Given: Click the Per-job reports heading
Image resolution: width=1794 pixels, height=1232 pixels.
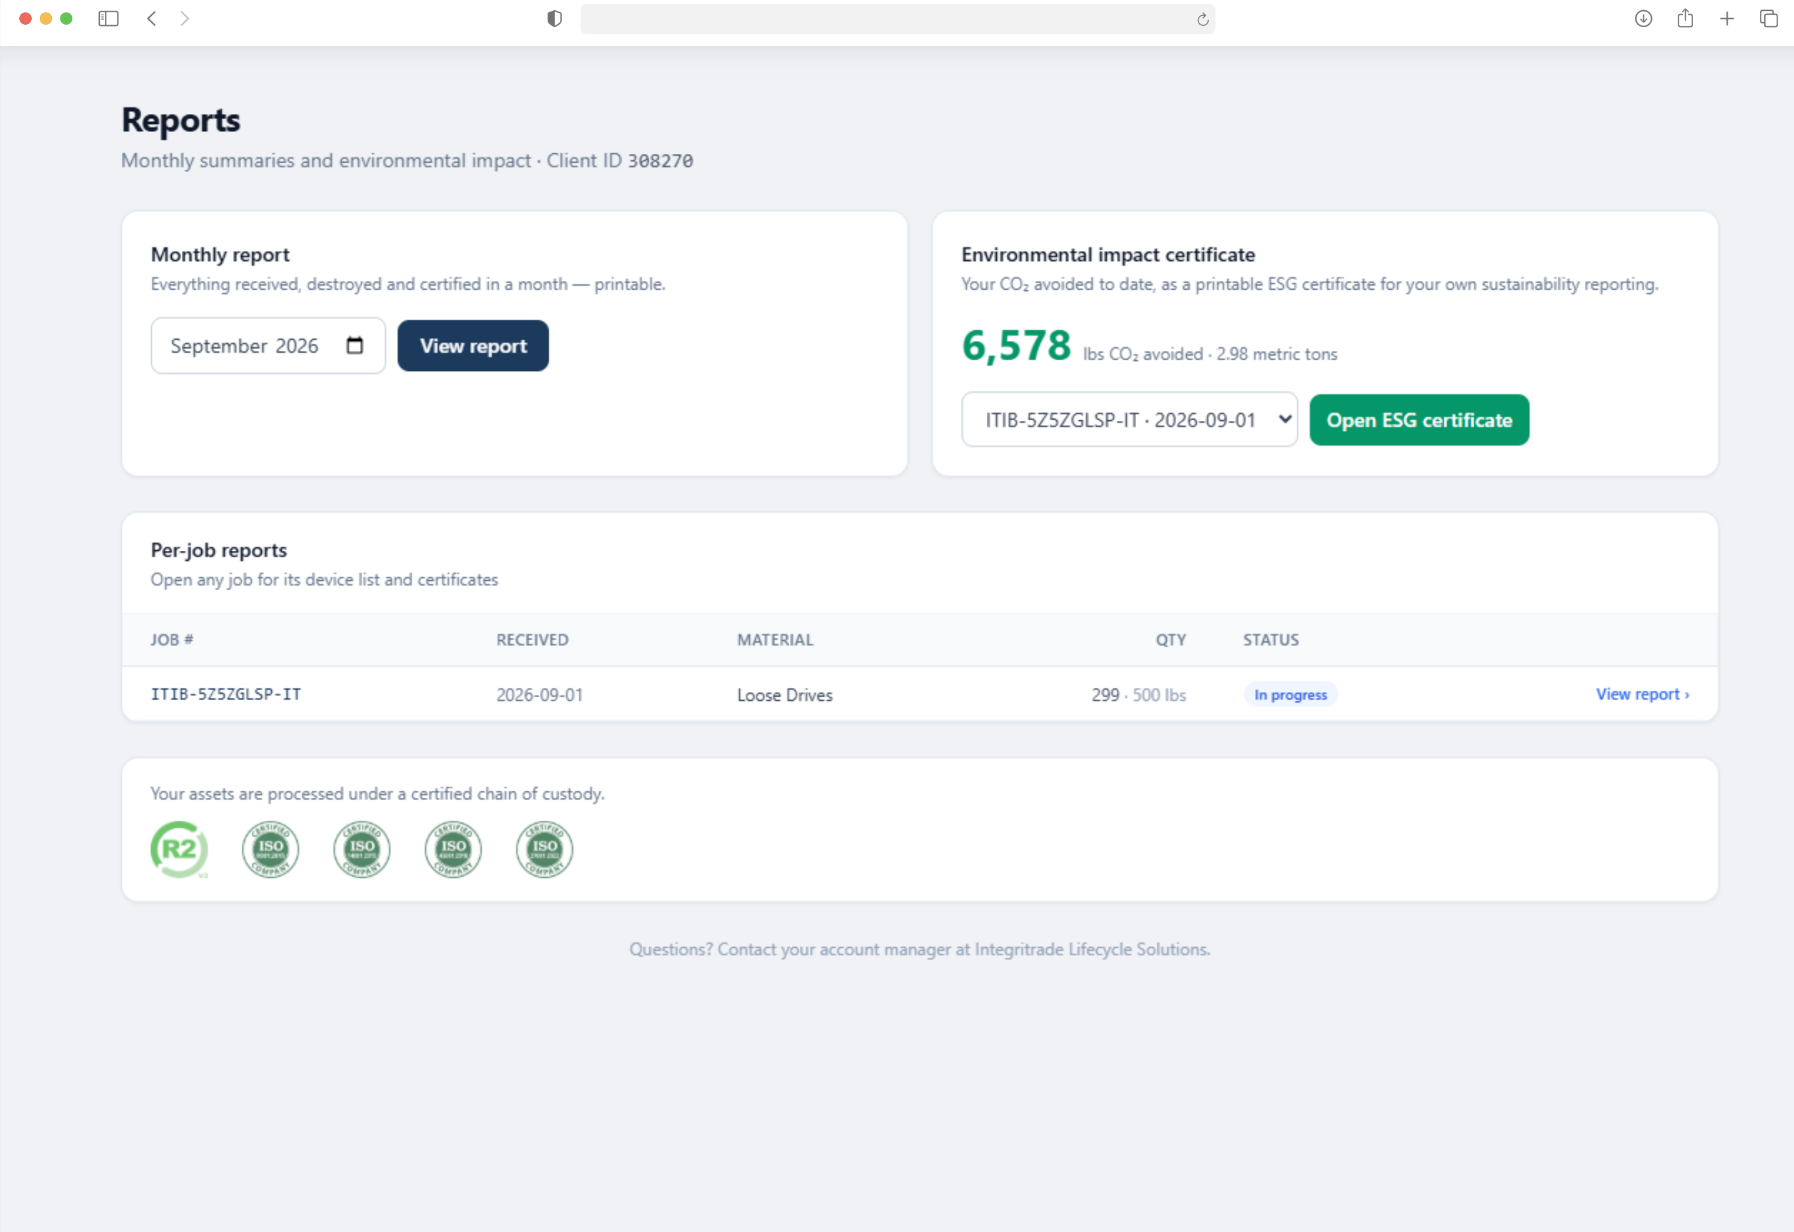Looking at the screenshot, I should tap(219, 550).
